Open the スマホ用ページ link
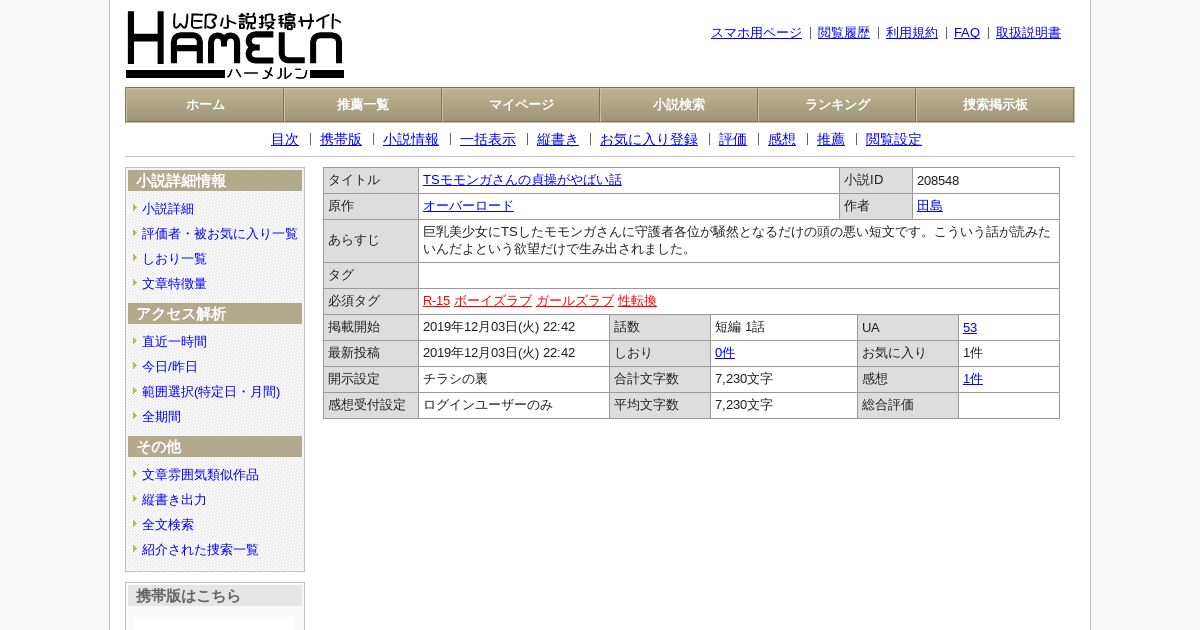The width and height of the screenshot is (1200, 630). [756, 33]
